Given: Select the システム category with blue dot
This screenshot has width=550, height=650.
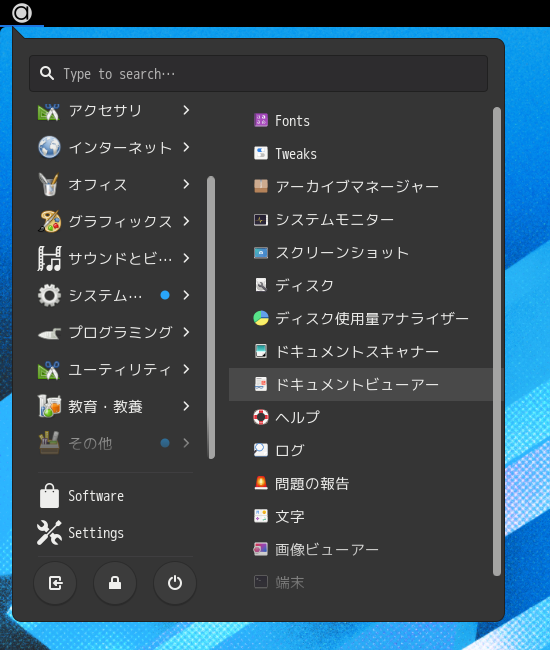Looking at the screenshot, I should pyautogui.click(x=114, y=295).
